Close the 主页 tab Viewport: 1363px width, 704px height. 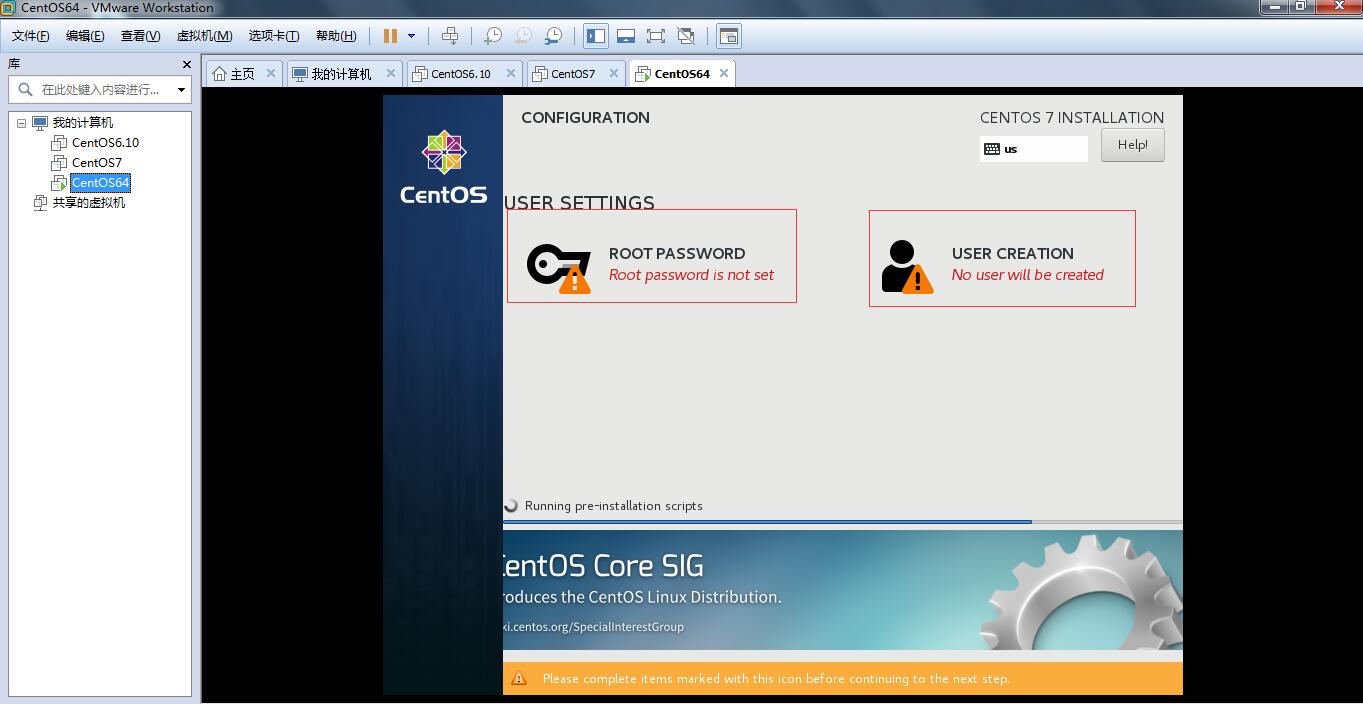pyautogui.click(x=270, y=73)
